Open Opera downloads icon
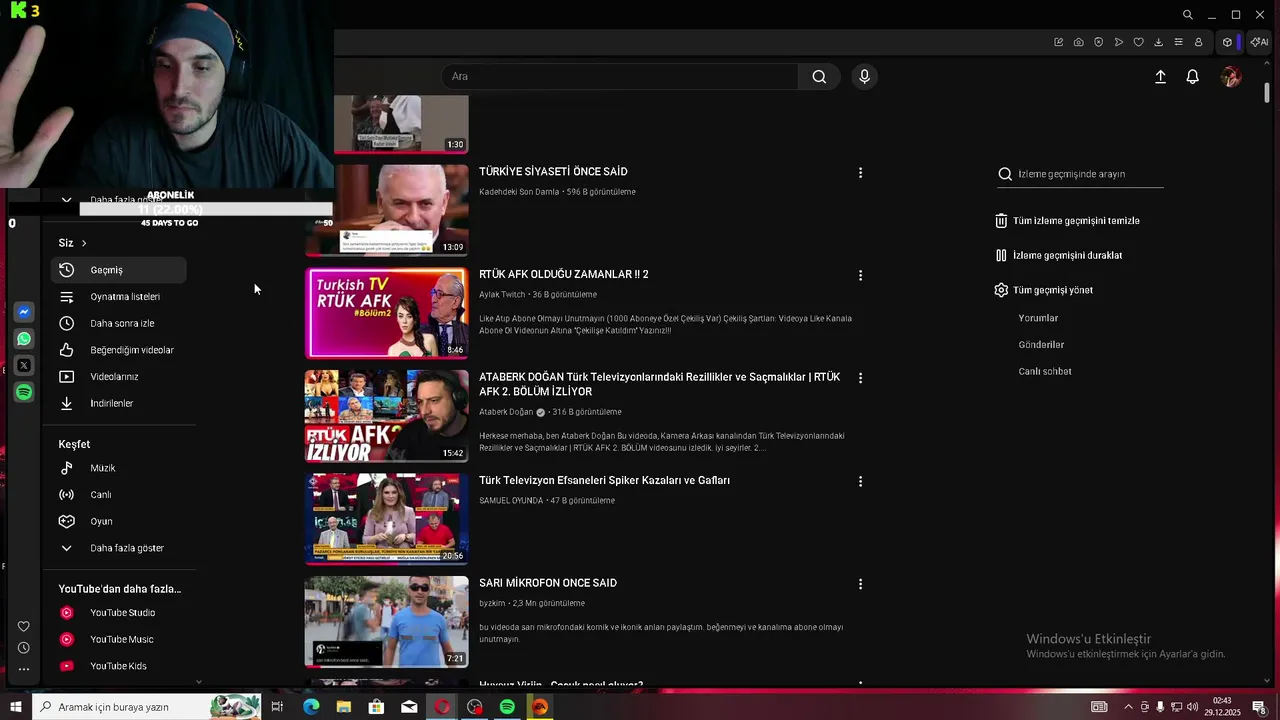This screenshot has width=1280, height=720. tap(1158, 42)
